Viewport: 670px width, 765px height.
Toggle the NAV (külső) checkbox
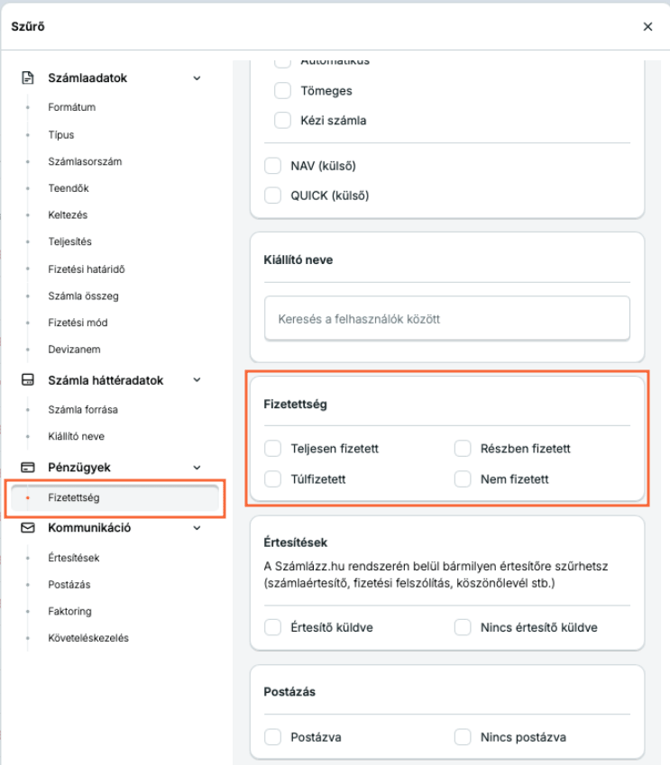[273, 166]
